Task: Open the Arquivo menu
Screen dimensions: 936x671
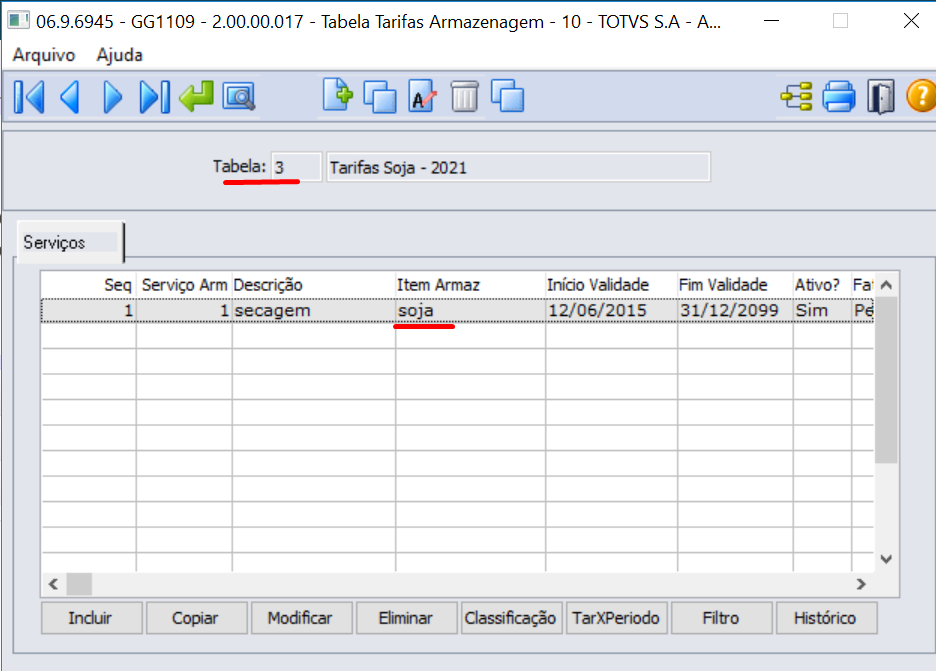Action: pyautogui.click(x=44, y=56)
